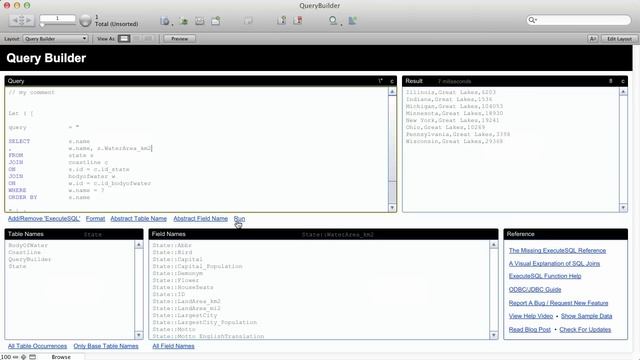The image size is (640, 360).
Task: Toggle status toolbar icon in bottom bar
Action: pyautogui.click(x=32, y=357)
